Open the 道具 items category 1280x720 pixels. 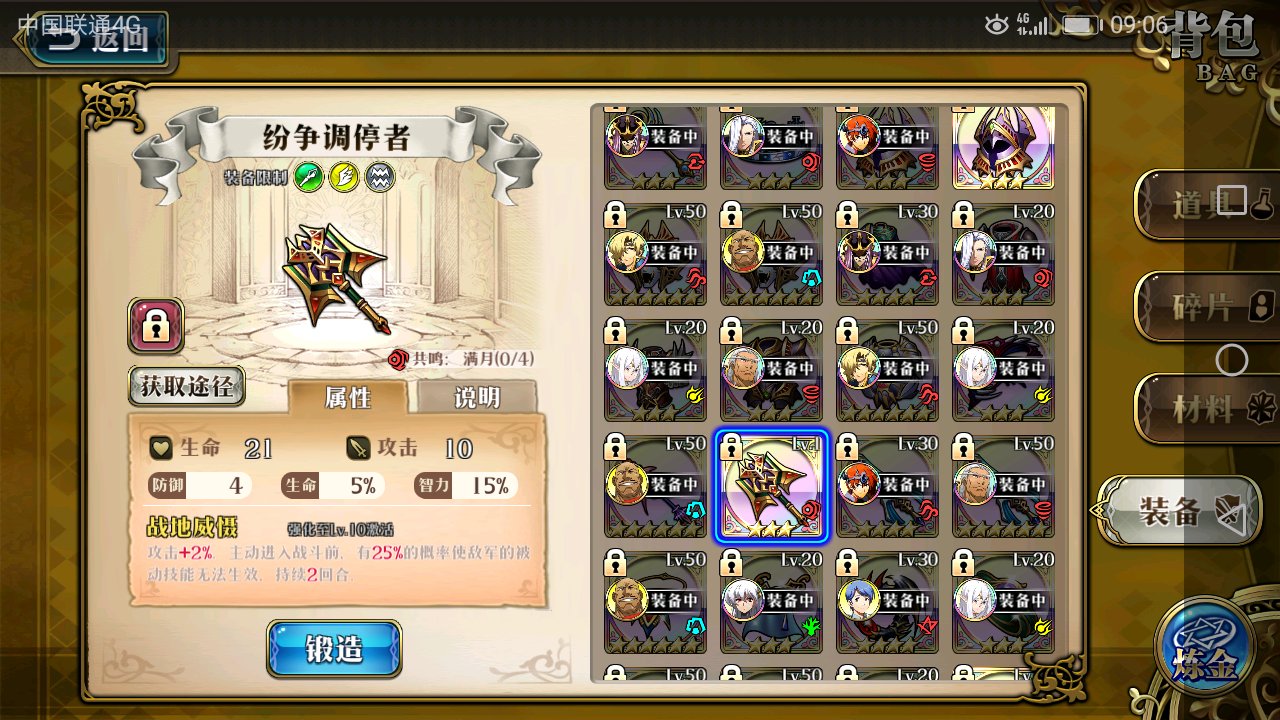point(1208,205)
